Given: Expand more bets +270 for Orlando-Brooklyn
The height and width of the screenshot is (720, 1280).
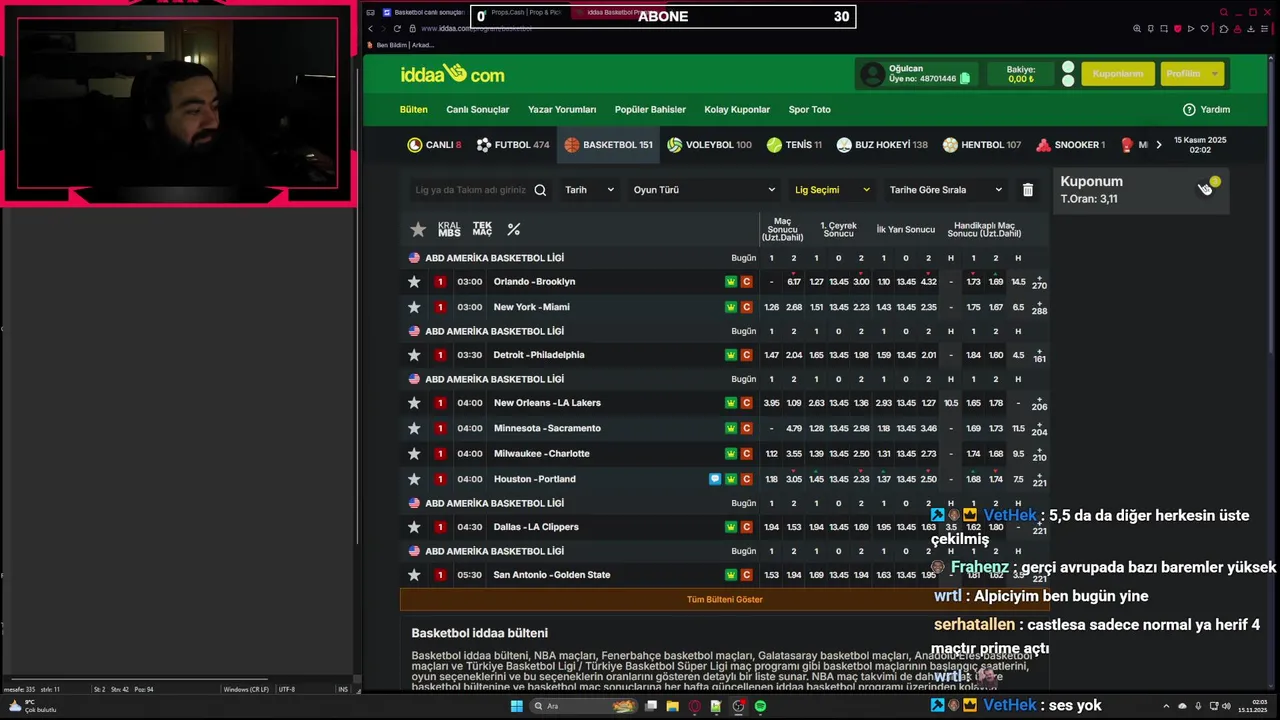Looking at the screenshot, I should click(1039, 283).
